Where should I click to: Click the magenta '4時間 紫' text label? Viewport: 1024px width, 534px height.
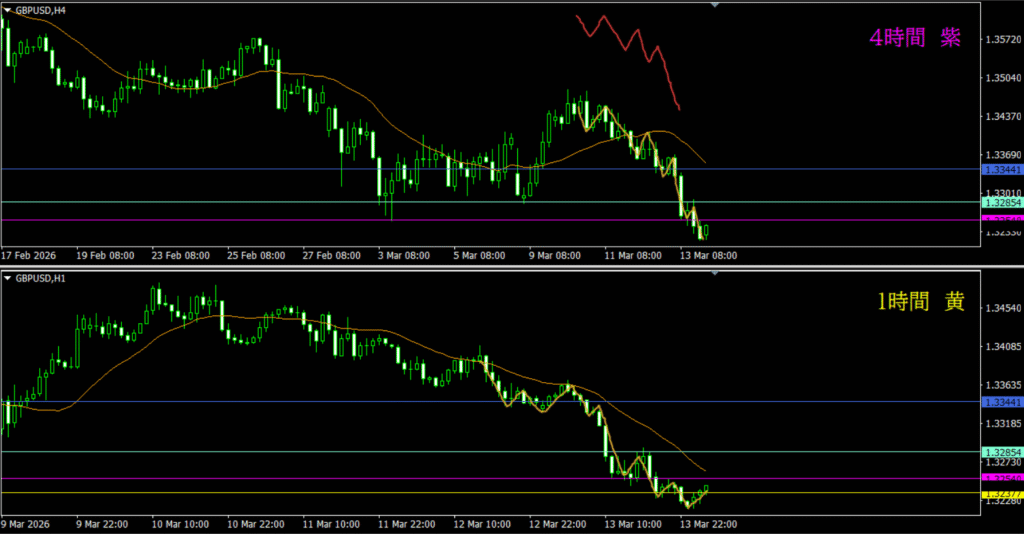click(x=915, y=38)
